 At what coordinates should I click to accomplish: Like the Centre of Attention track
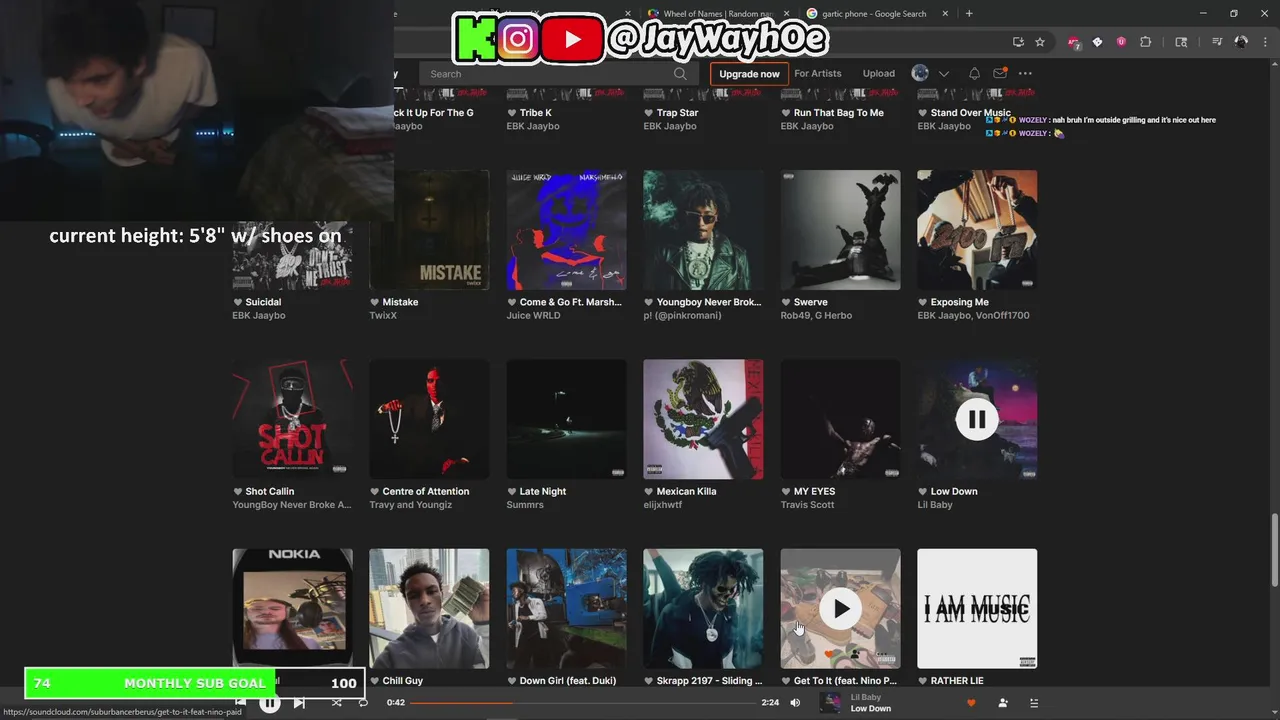[x=375, y=492]
